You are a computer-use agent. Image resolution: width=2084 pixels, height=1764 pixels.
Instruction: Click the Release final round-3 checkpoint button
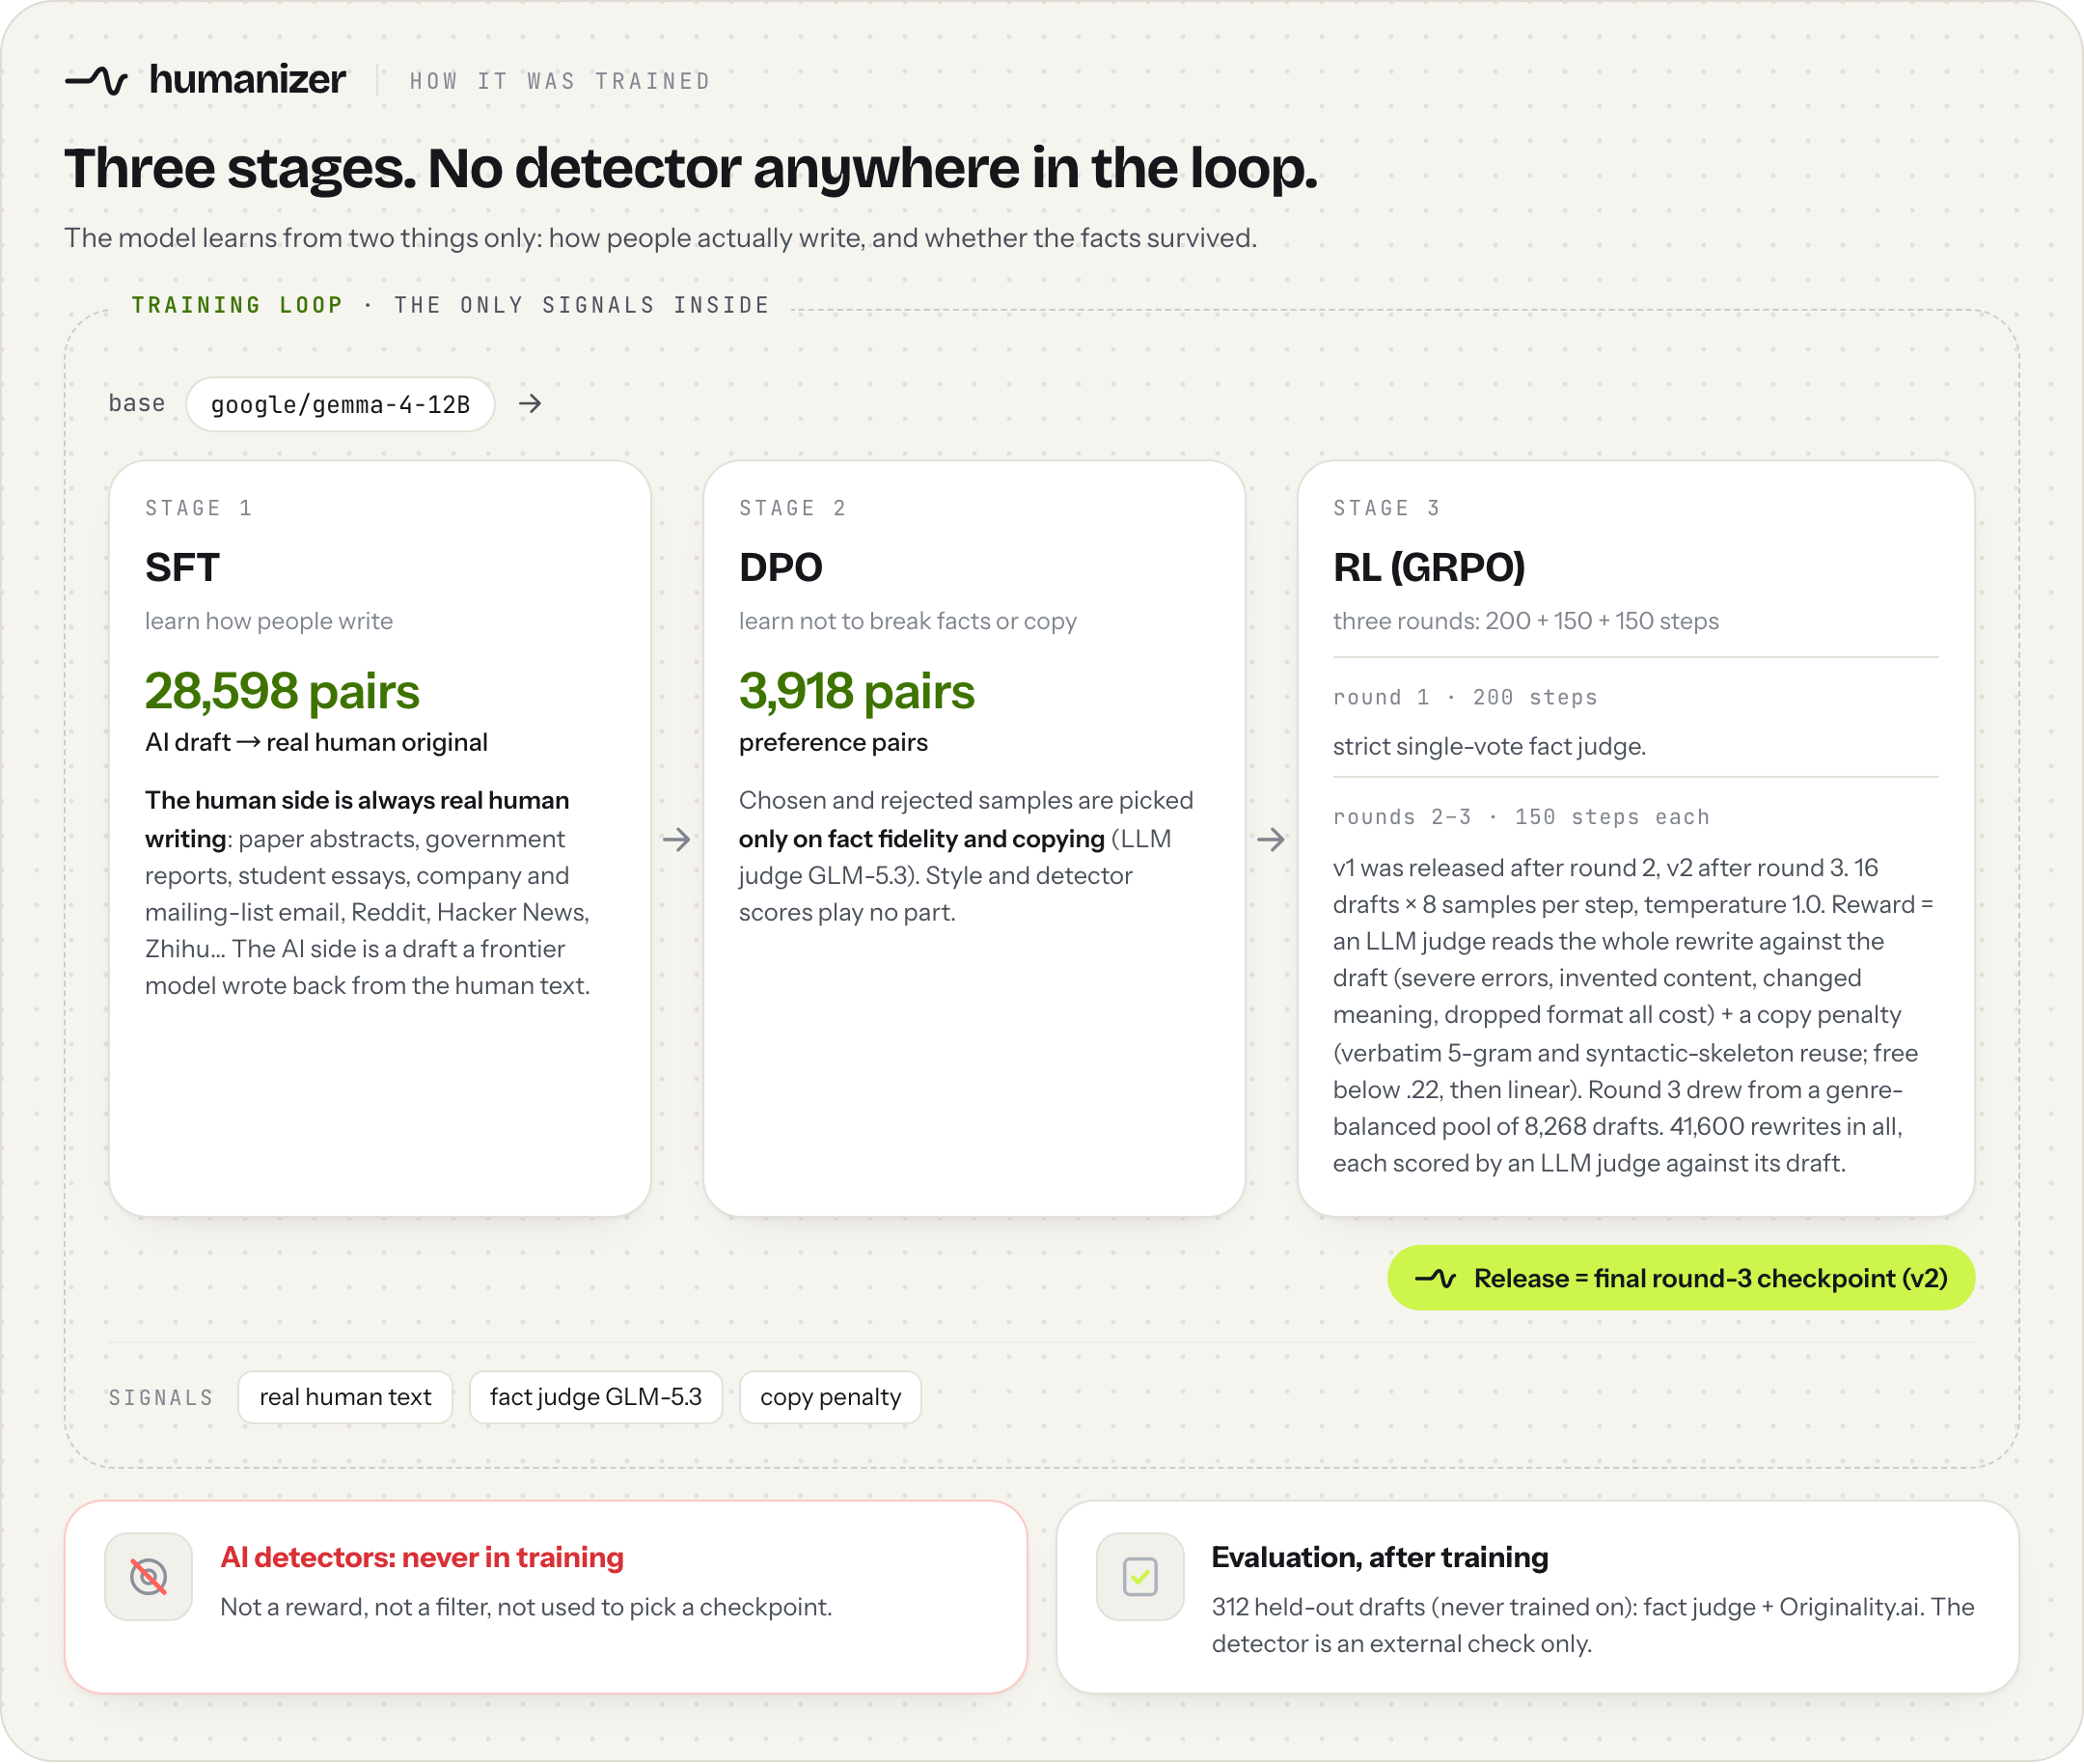click(x=1681, y=1278)
